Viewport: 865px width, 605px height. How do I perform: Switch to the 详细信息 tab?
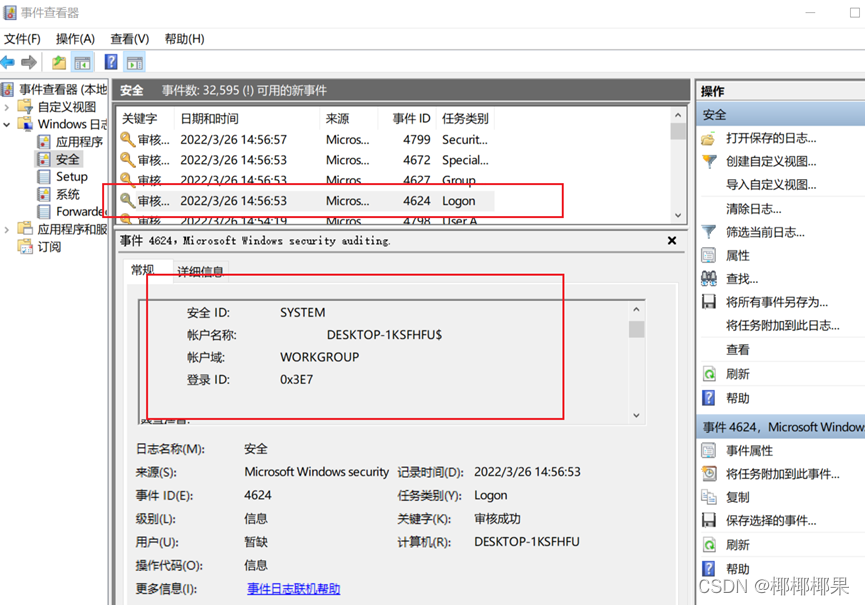point(200,271)
